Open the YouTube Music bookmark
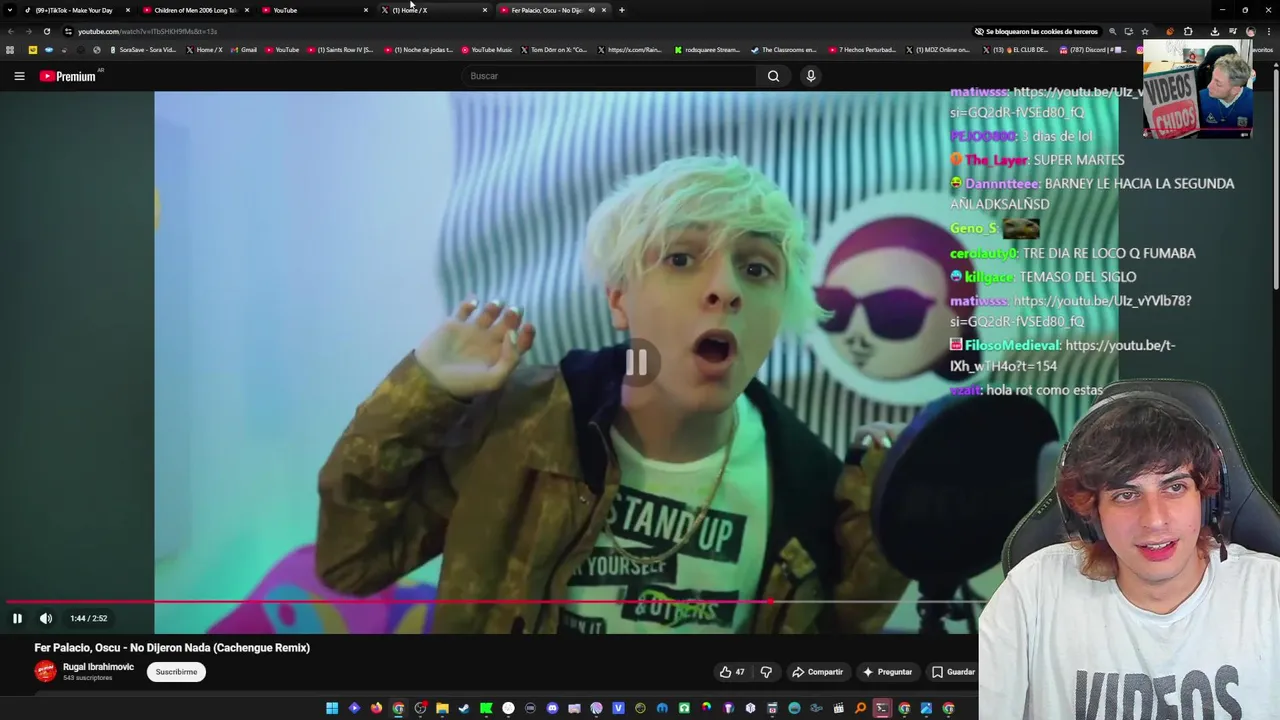The image size is (1280, 720). [x=487, y=50]
